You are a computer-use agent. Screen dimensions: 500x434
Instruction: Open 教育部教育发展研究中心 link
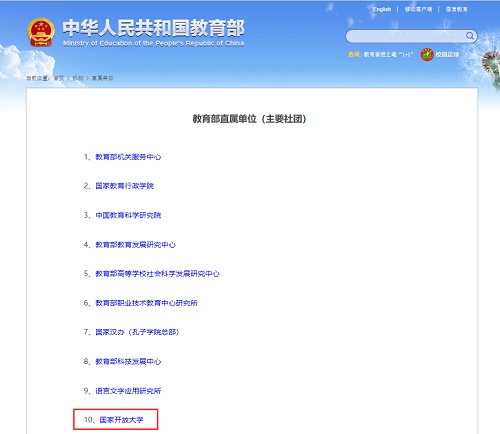tap(135, 244)
